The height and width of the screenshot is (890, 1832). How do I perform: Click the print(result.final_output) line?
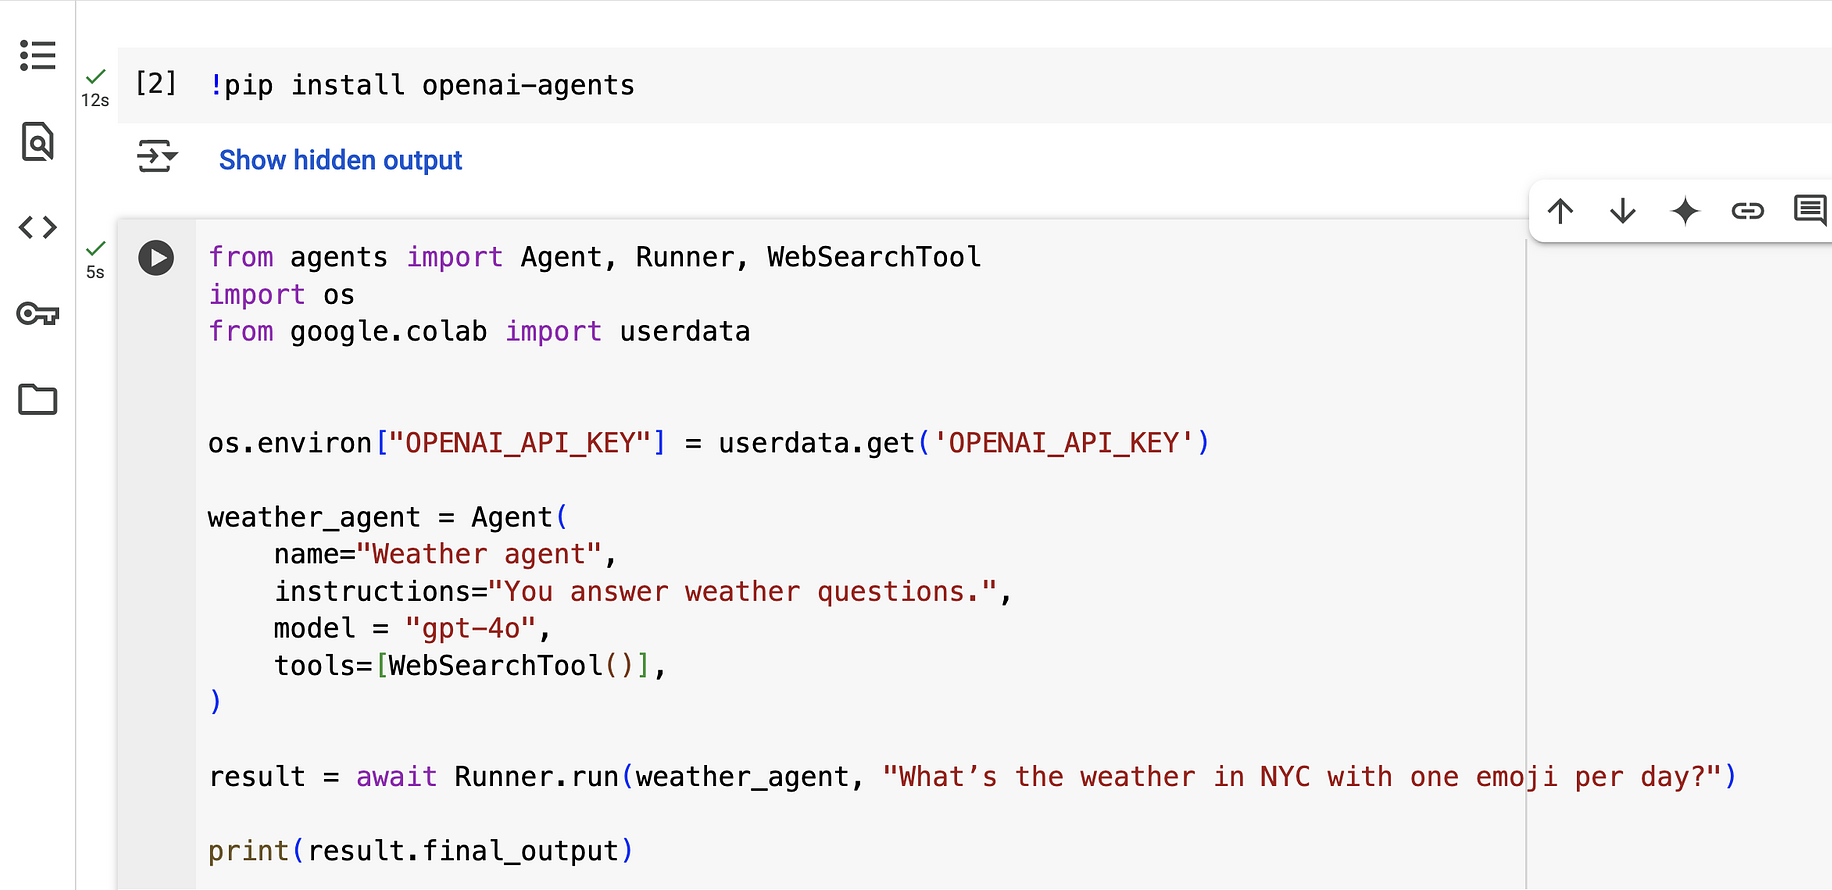[x=421, y=851]
